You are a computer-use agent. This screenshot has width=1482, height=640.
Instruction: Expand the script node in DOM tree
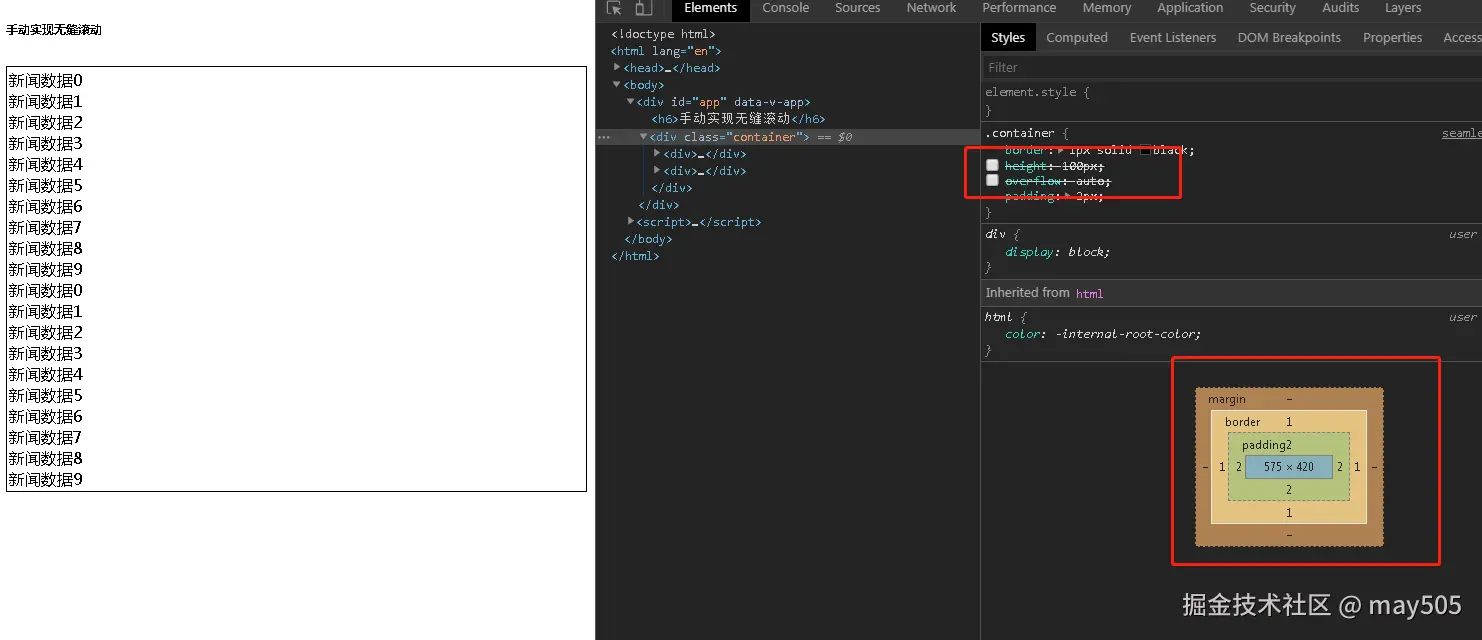[631, 221]
